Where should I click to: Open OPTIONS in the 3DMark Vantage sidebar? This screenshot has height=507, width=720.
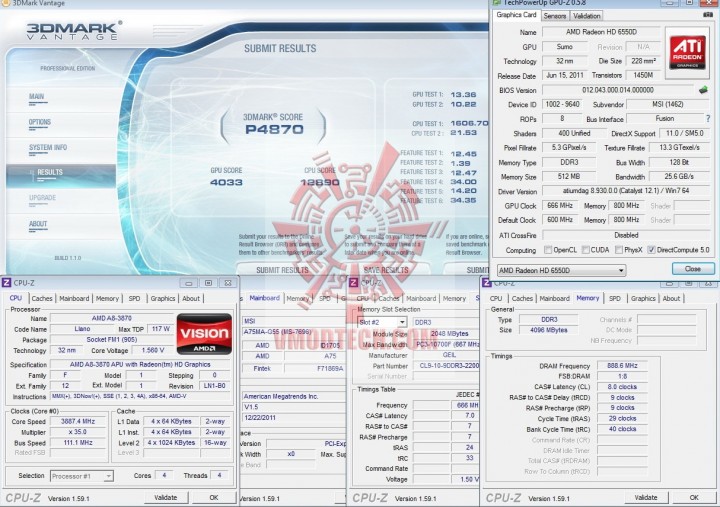click(x=39, y=122)
